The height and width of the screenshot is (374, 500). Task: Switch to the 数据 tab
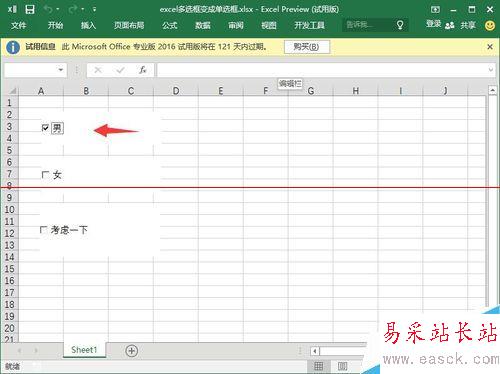click(x=203, y=25)
